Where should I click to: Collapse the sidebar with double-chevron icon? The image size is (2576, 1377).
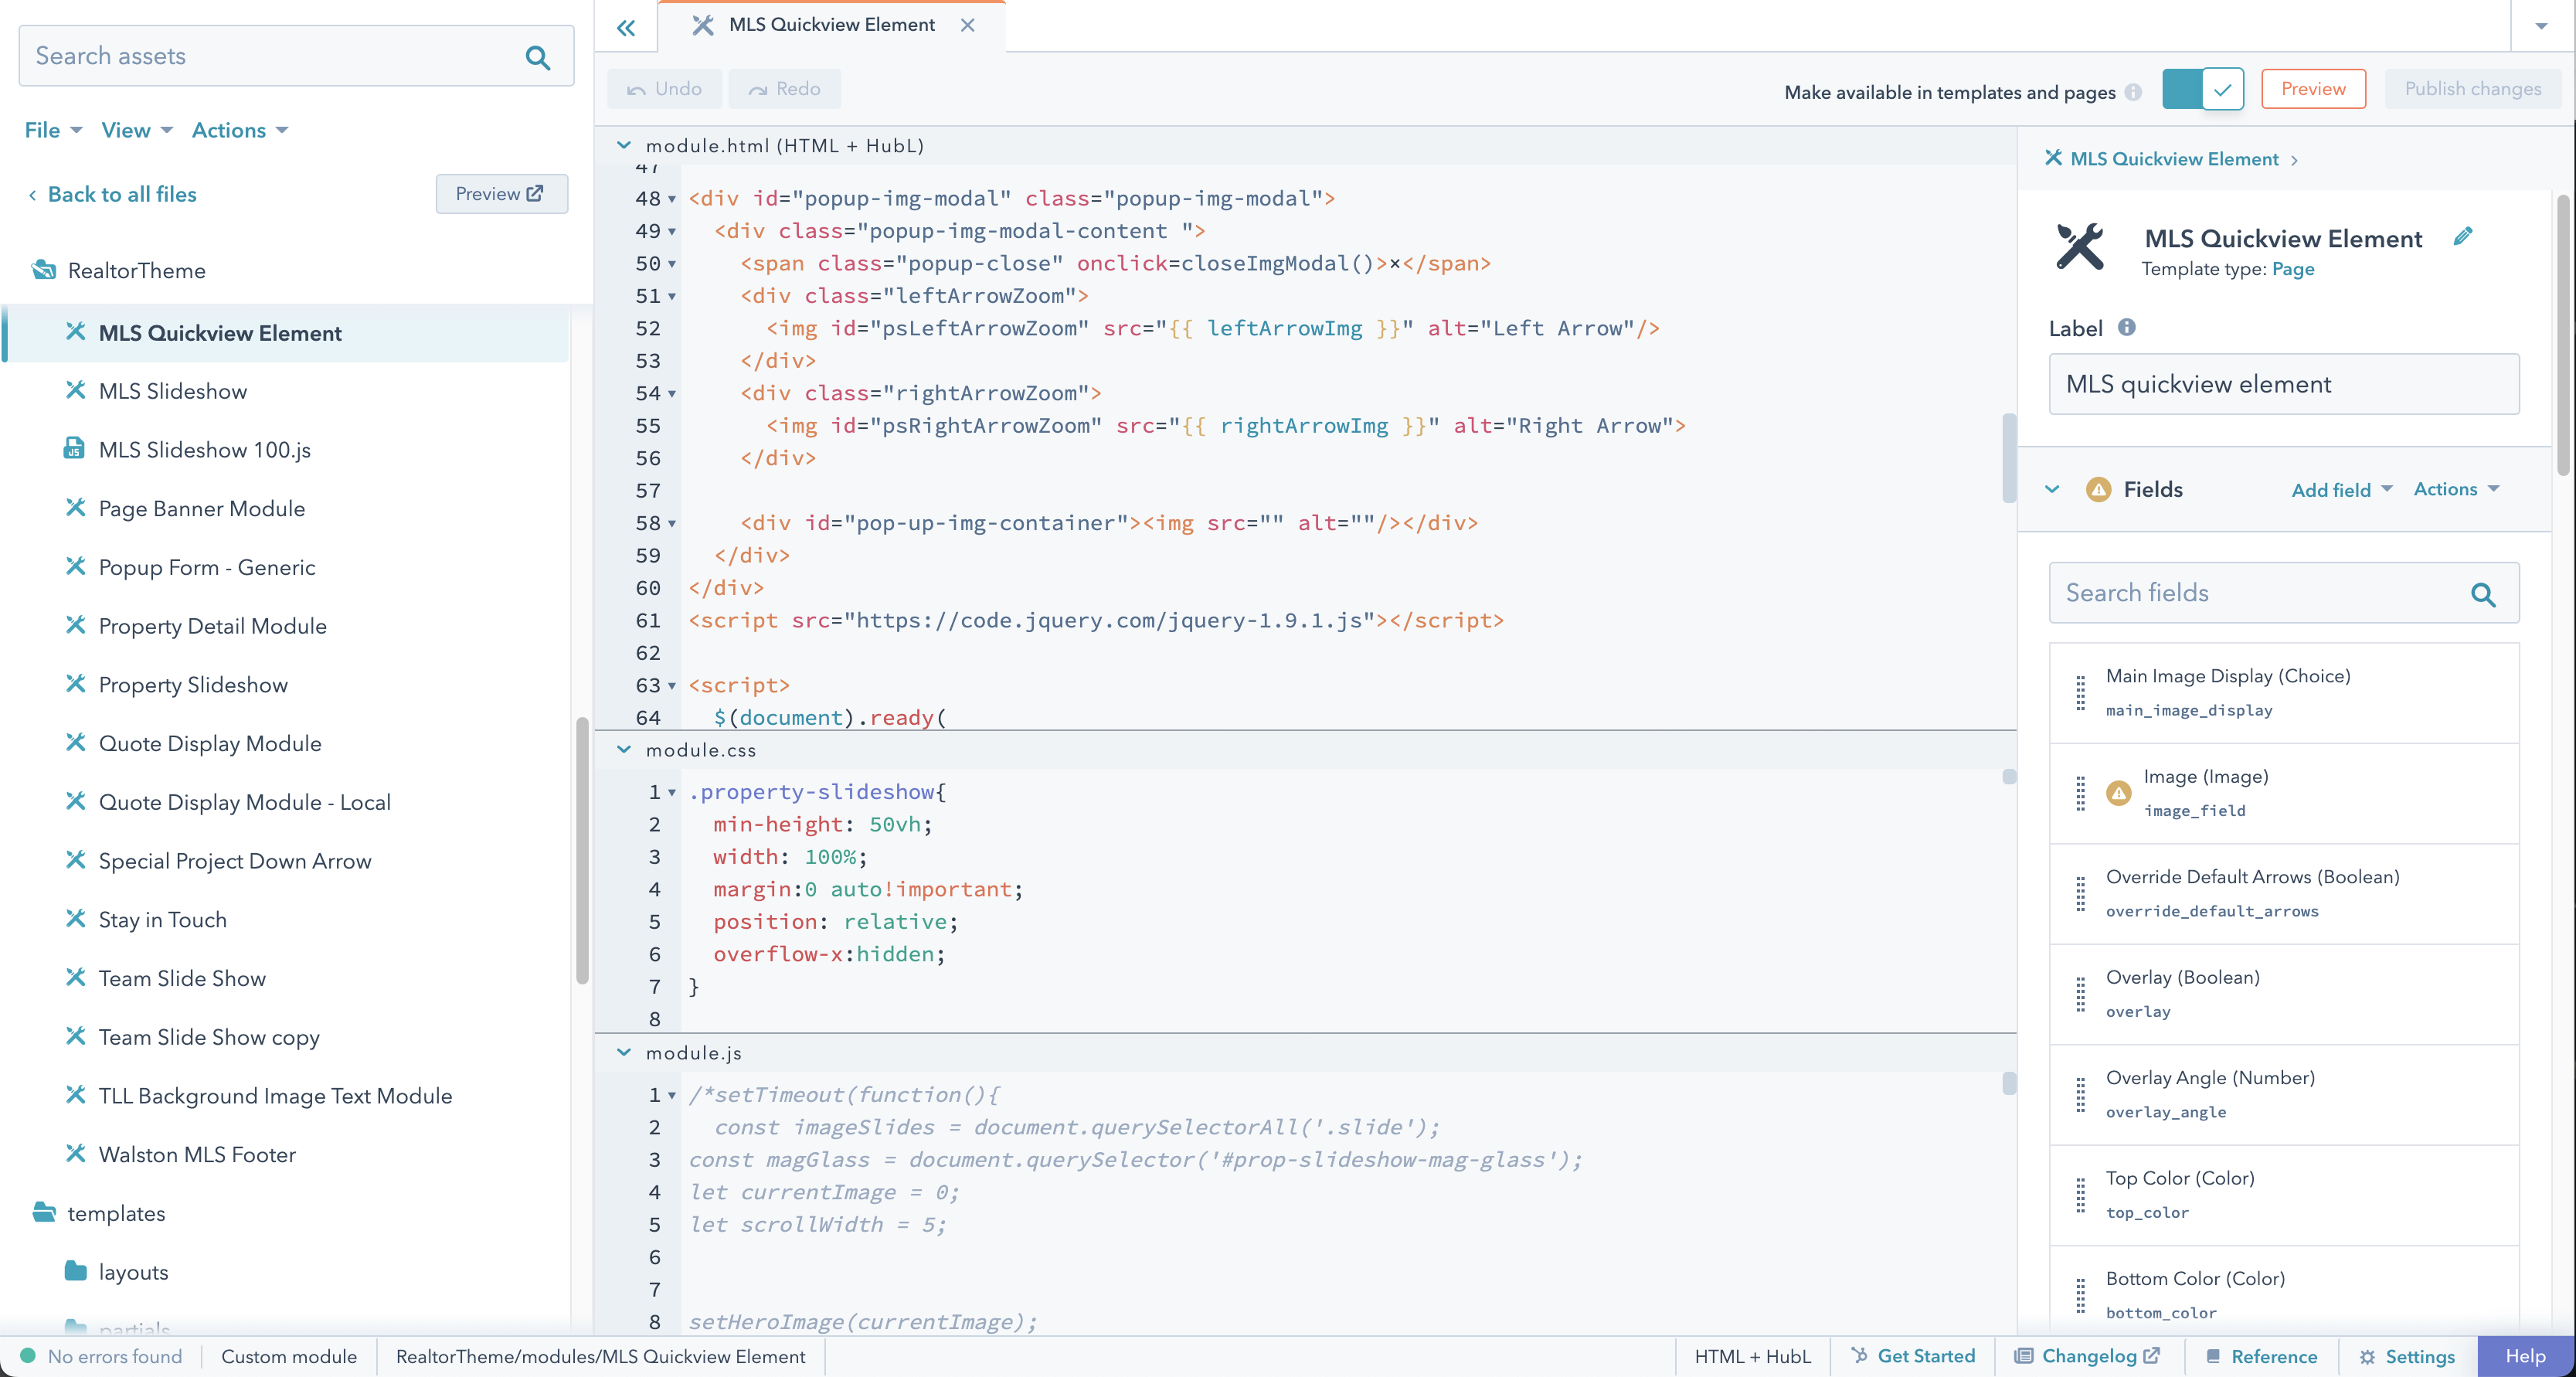tap(626, 27)
